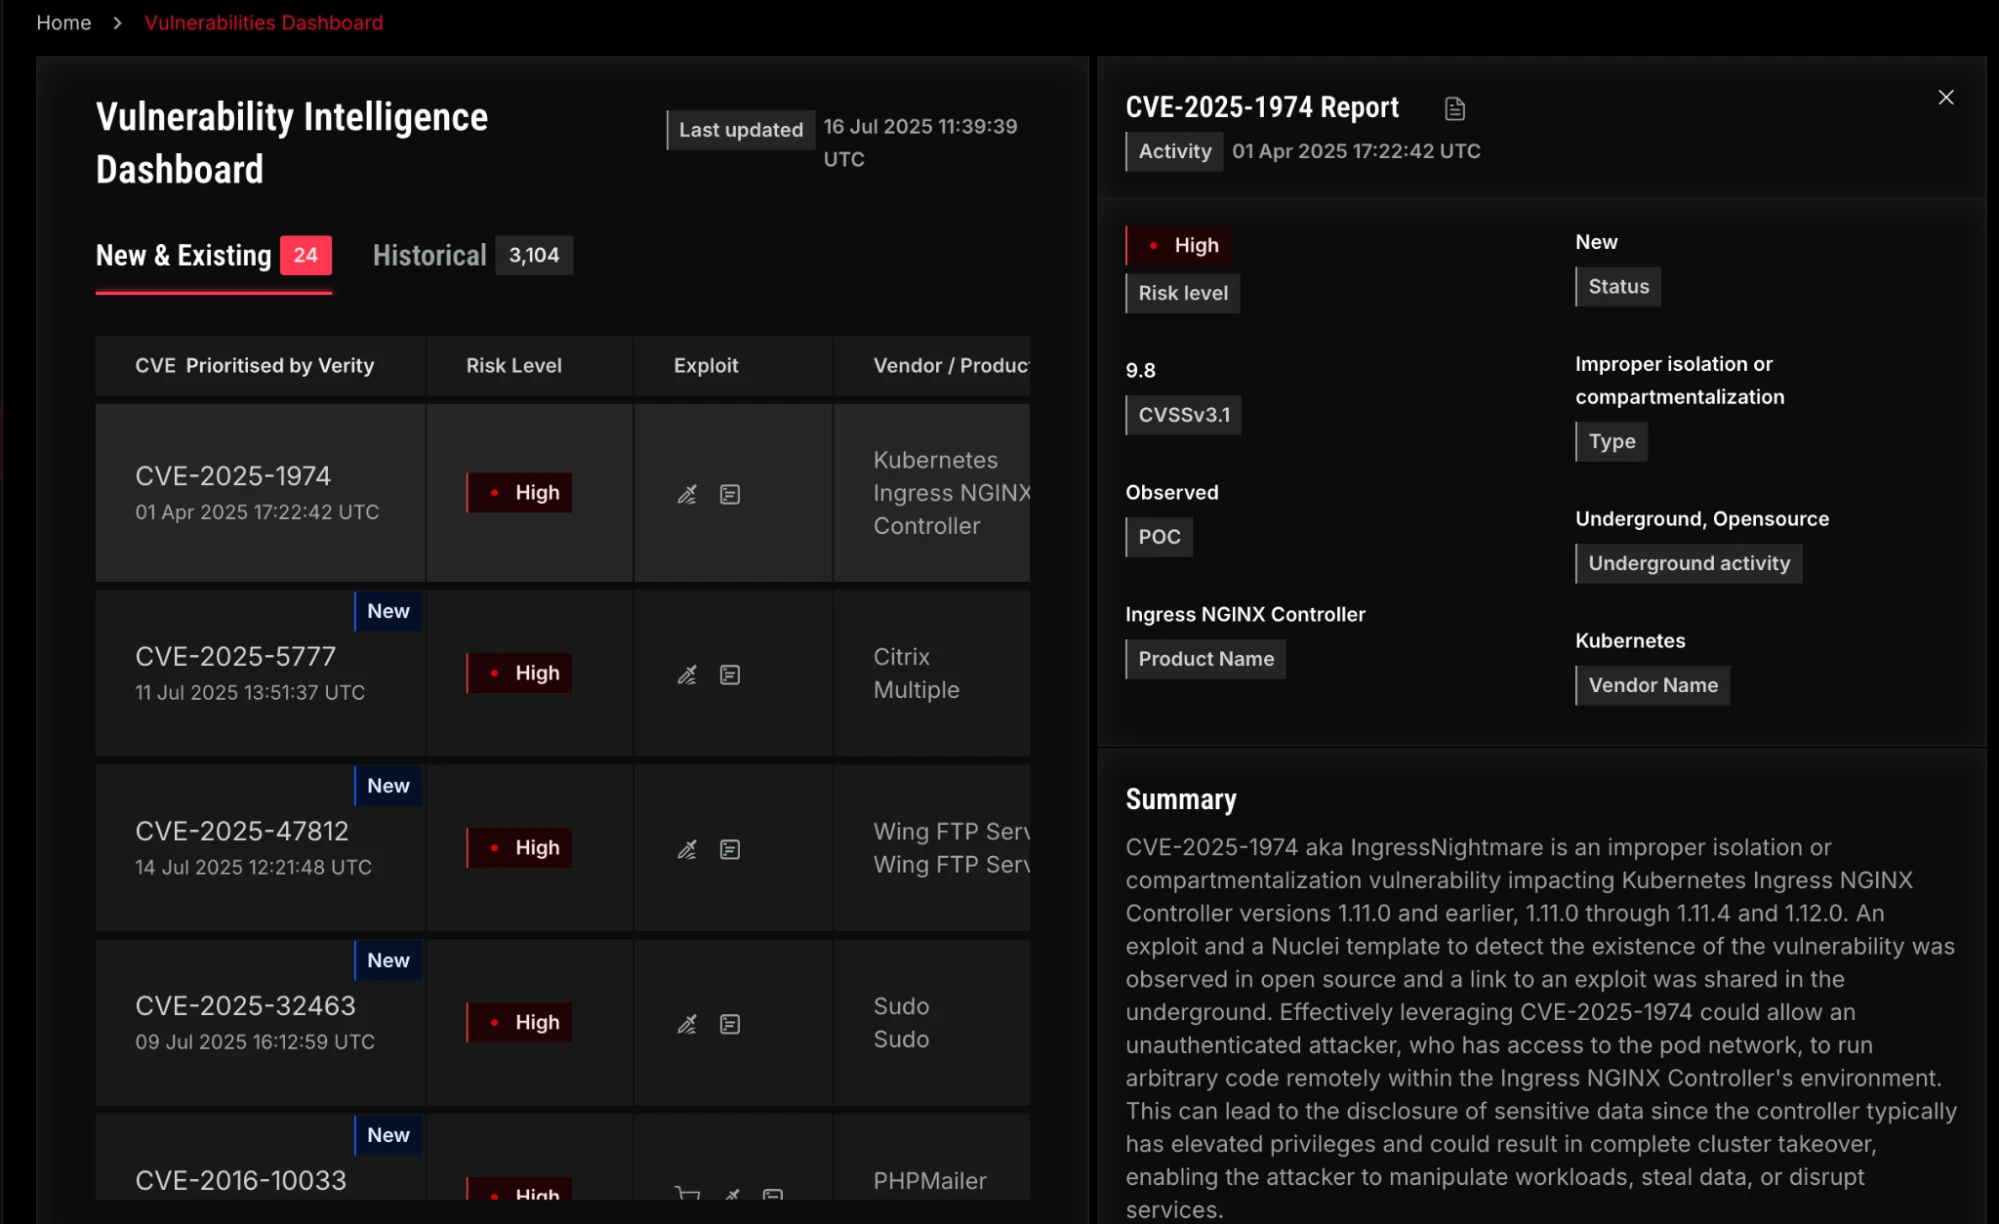Click the 9.8 CVSS score value

(x=1141, y=370)
